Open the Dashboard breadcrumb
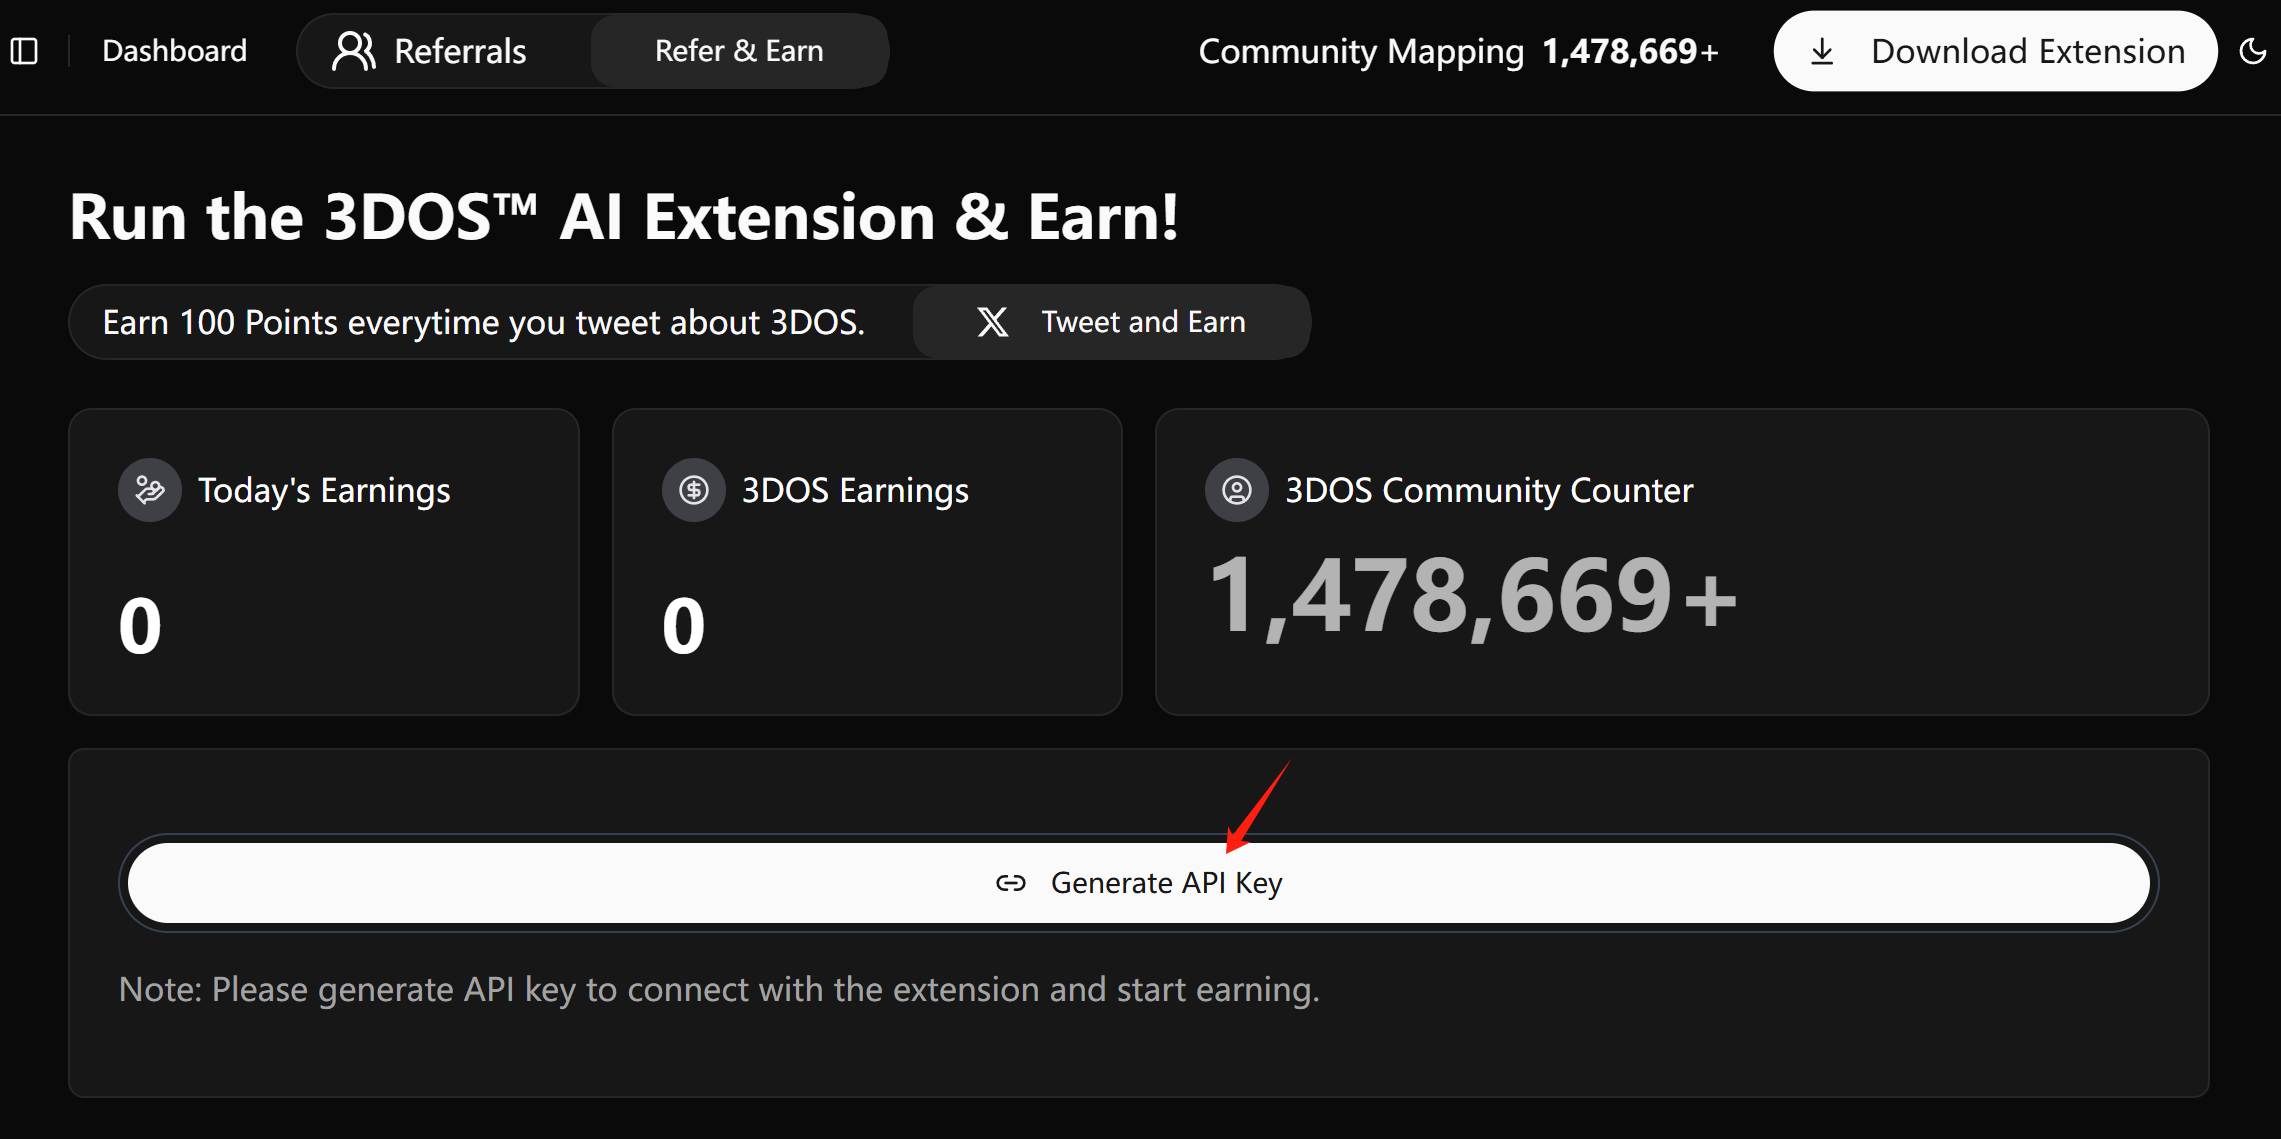 [x=174, y=51]
